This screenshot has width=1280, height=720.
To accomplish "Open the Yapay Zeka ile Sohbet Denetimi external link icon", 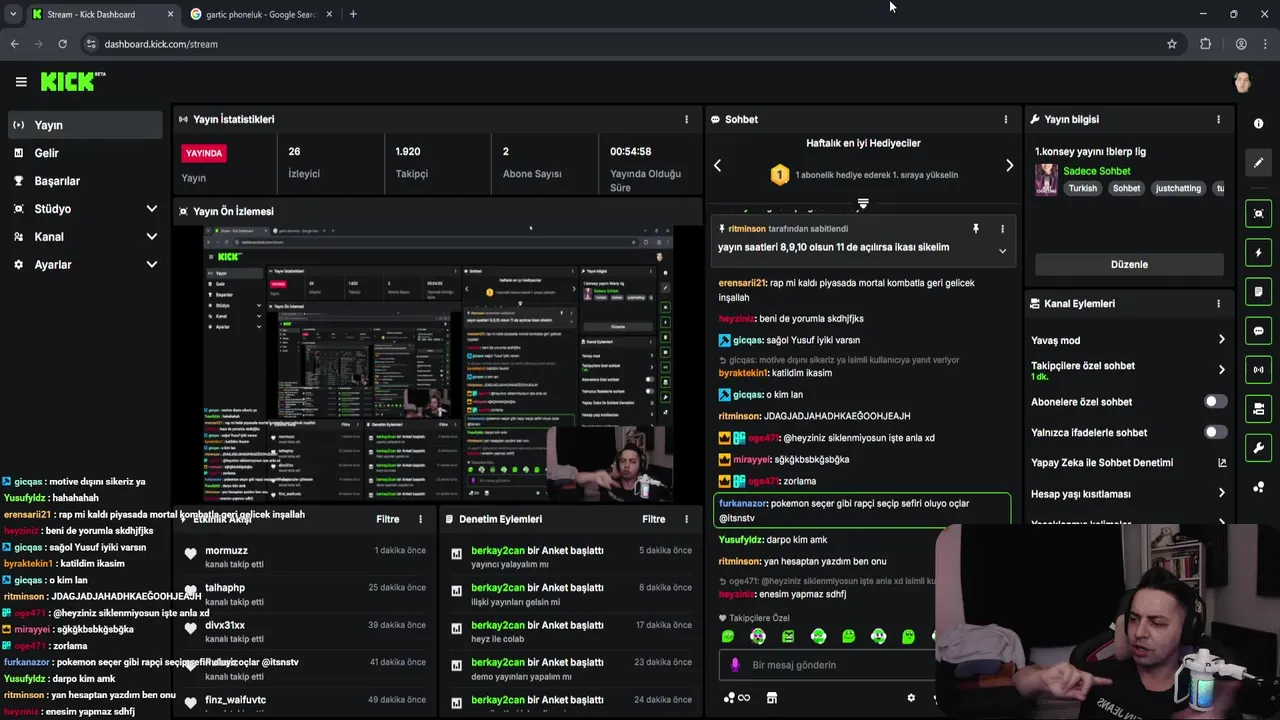I will click(x=1221, y=463).
